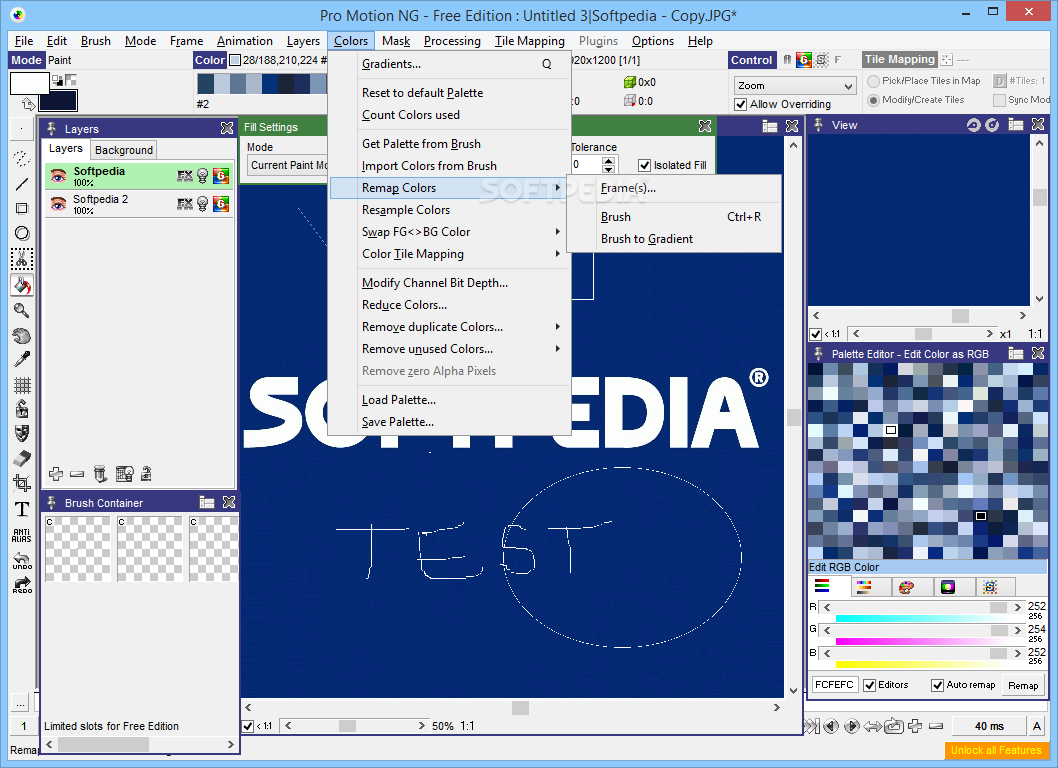Select Modify/Create Tiles radio option

874,100
